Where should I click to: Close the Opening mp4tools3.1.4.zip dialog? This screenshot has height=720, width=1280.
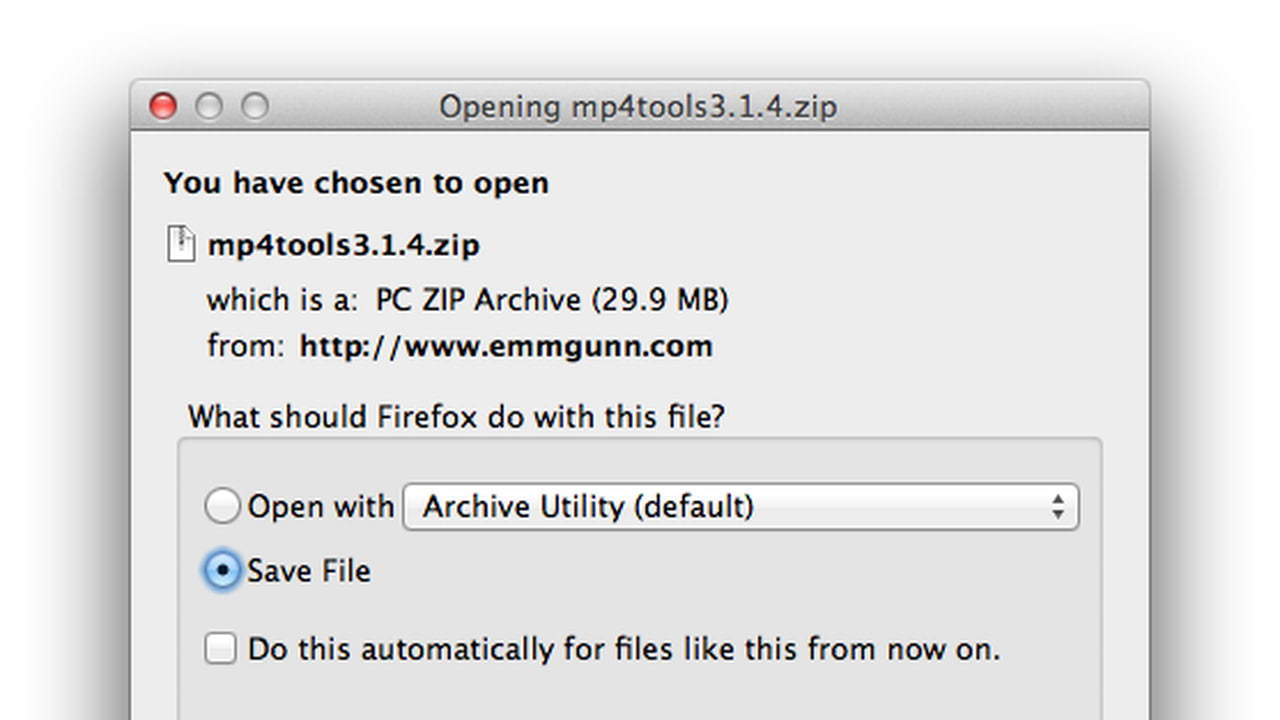click(x=163, y=106)
